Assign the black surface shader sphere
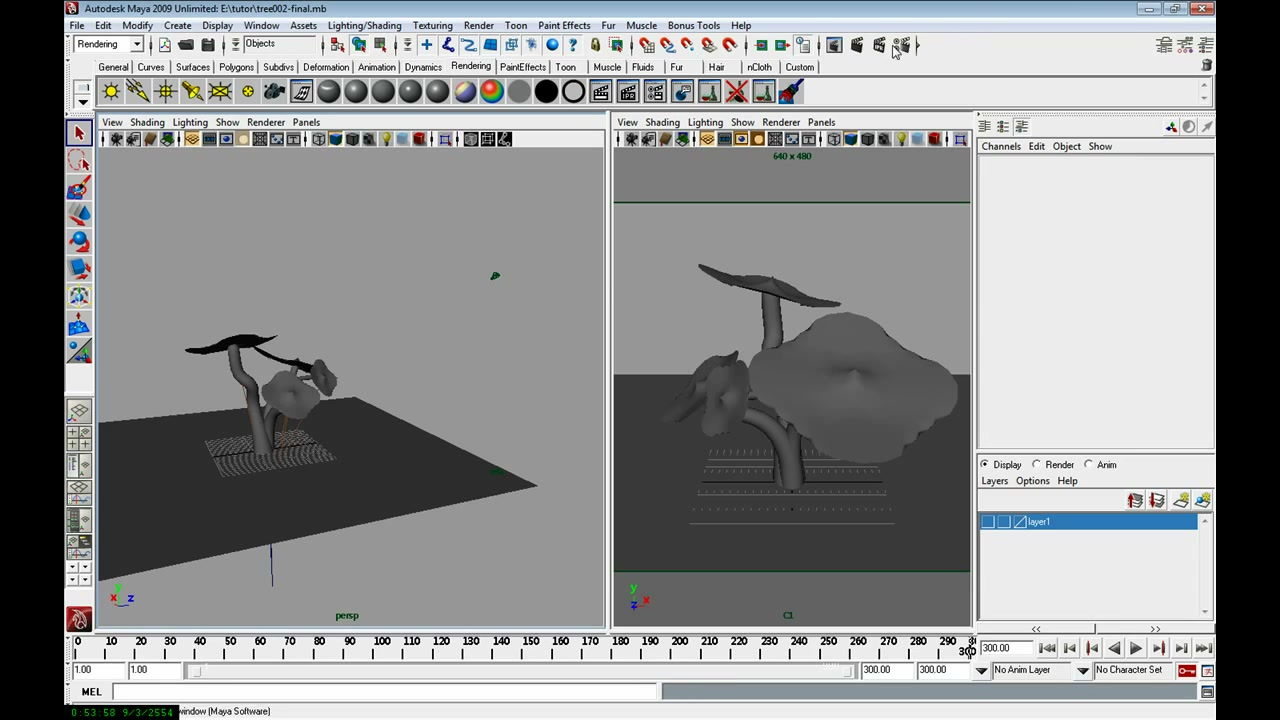Viewport: 1280px width, 720px height. tap(546, 92)
